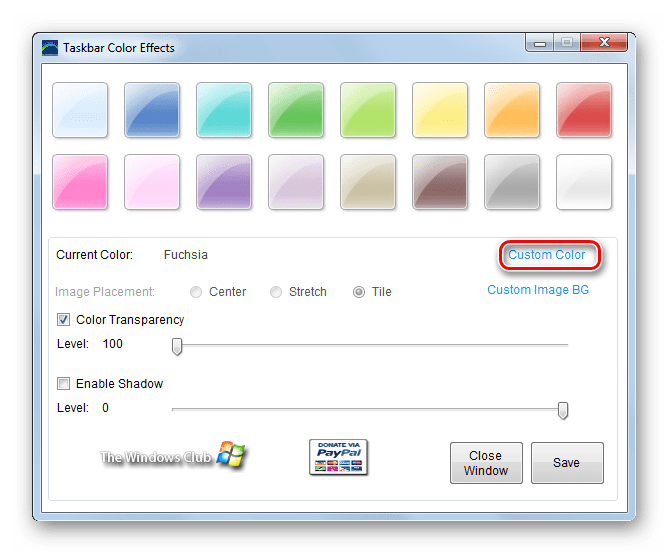Select the pale lavender swatch
Screen dimensions: 669x554
click(x=296, y=182)
